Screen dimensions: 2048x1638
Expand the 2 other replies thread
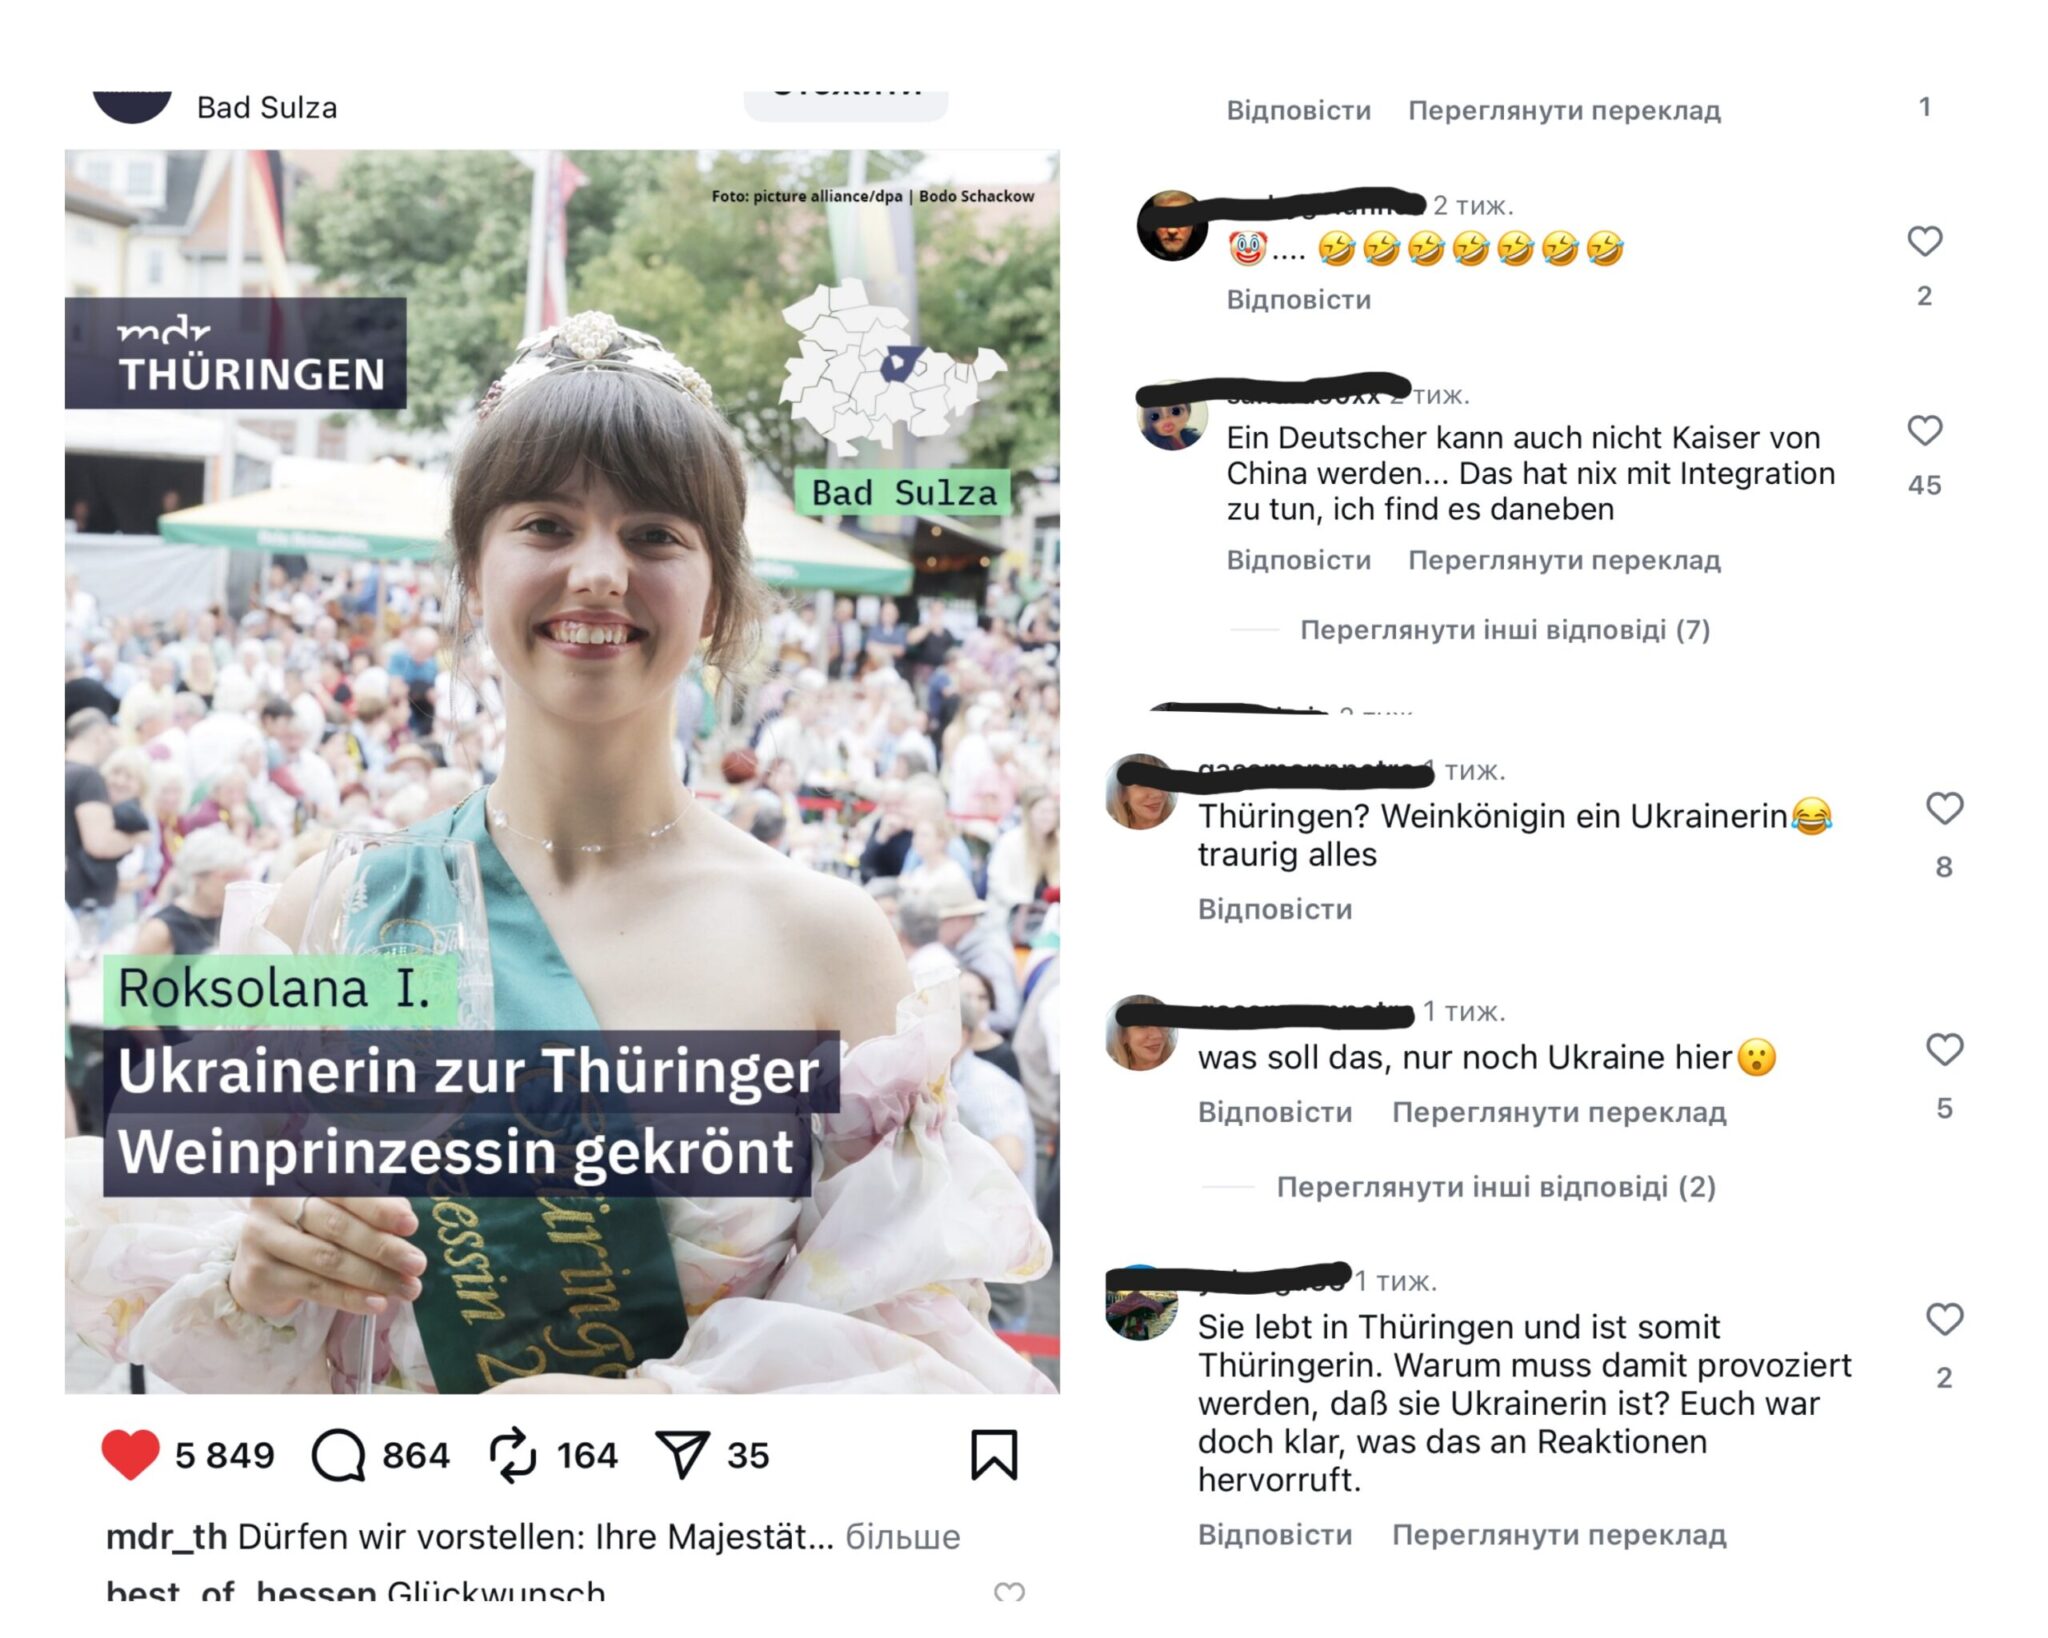tap(1496, 1187)
